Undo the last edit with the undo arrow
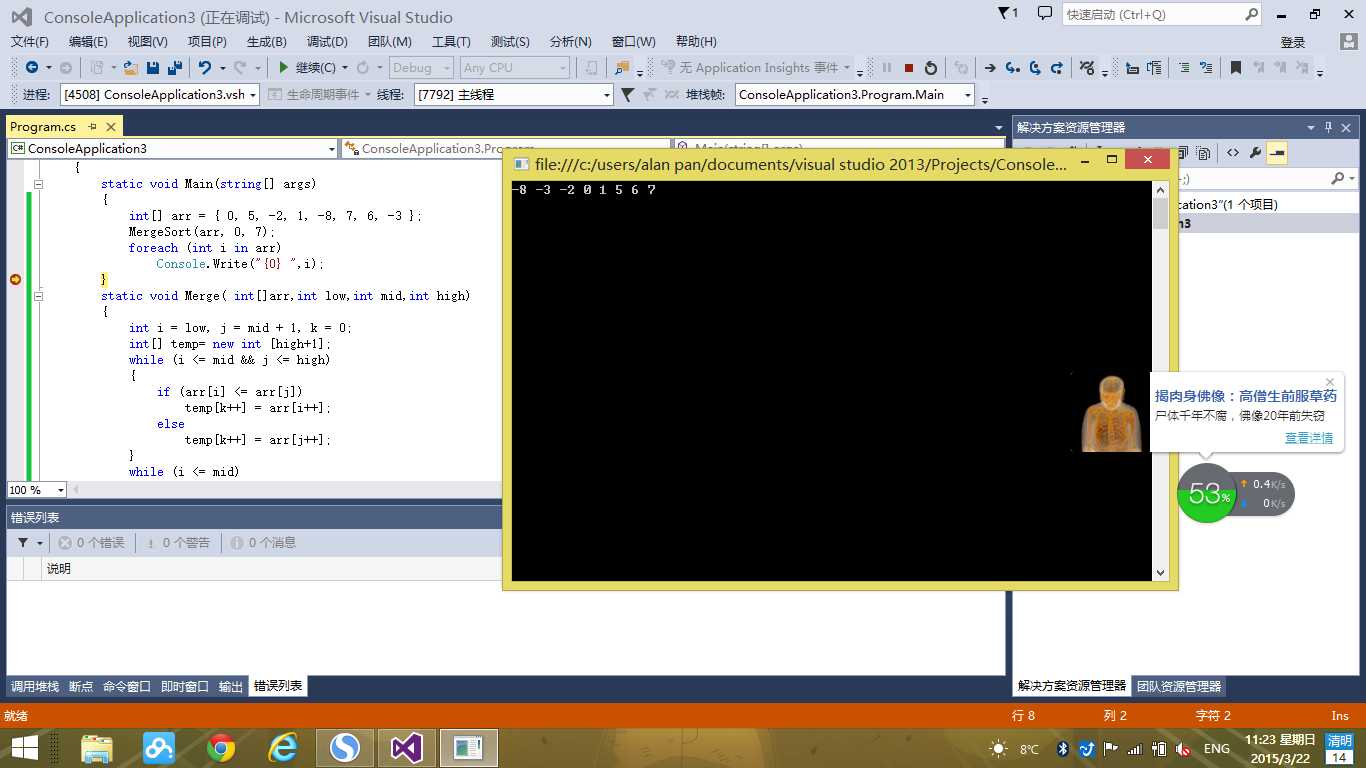The width and height of the screenshot is (1366, 768). point(204,67)
